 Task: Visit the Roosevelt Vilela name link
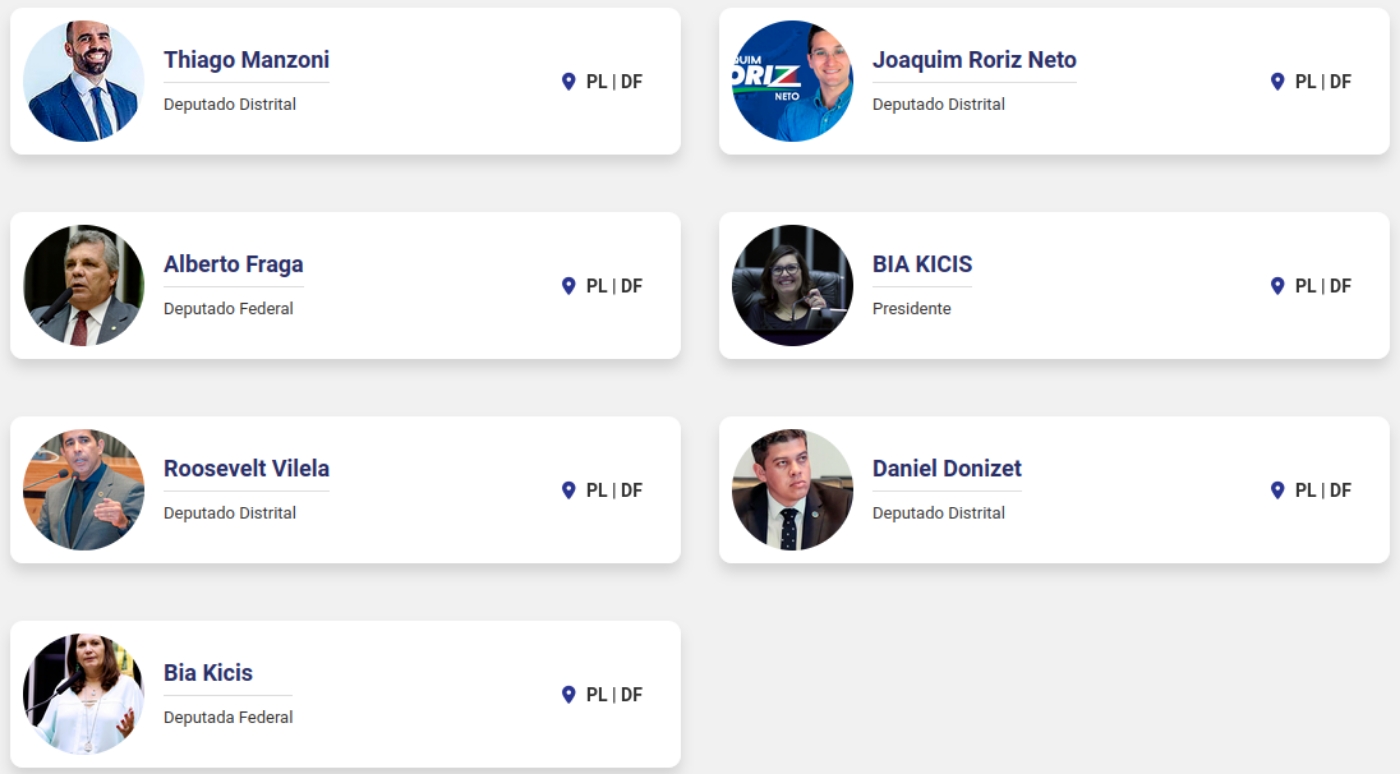click(246, 468)
